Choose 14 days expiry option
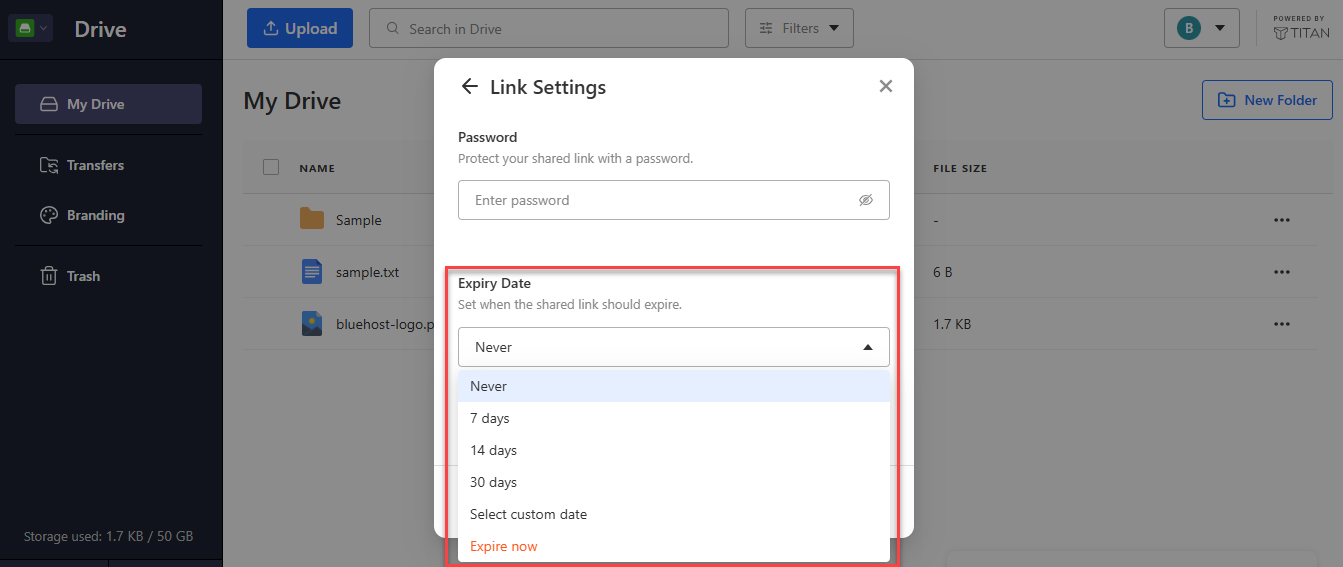 [673, 450]
